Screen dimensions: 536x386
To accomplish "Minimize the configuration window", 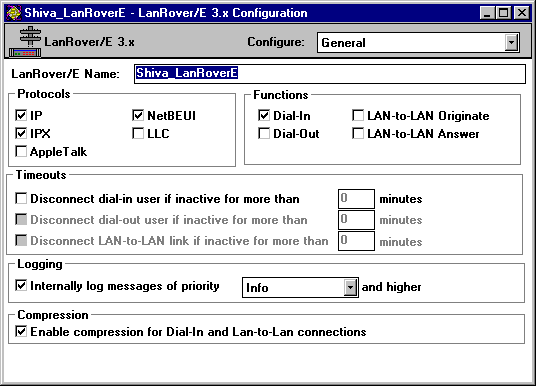I will coord(487,13).
